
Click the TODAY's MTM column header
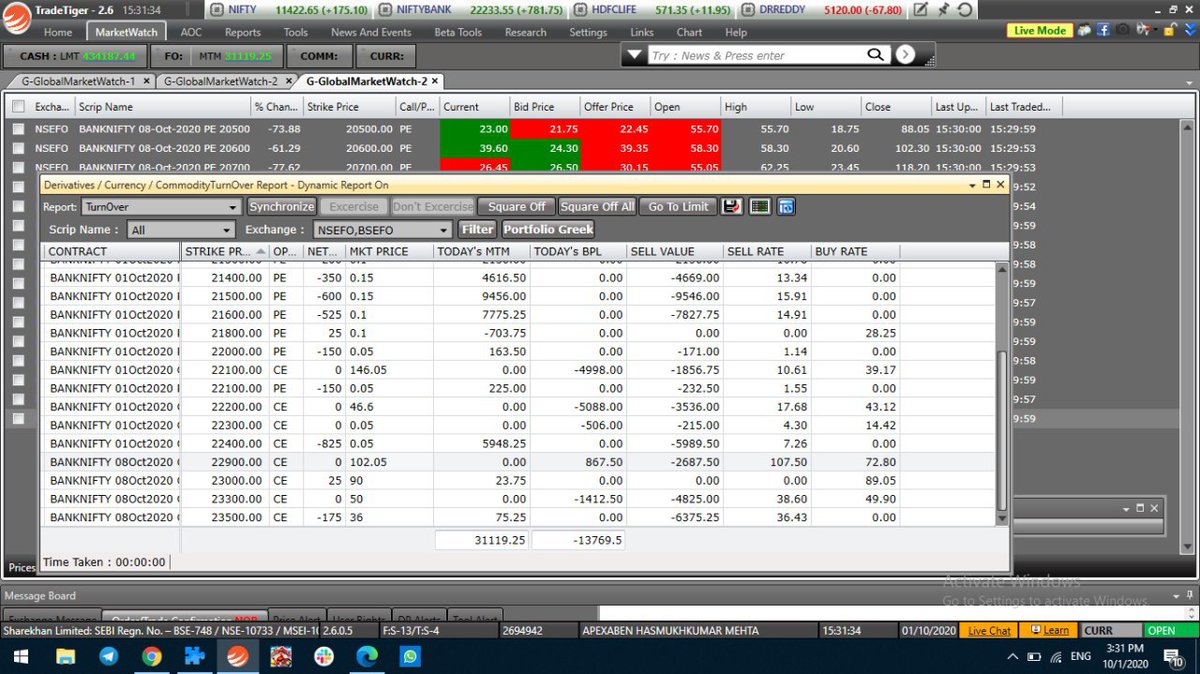tap(480, 251)
